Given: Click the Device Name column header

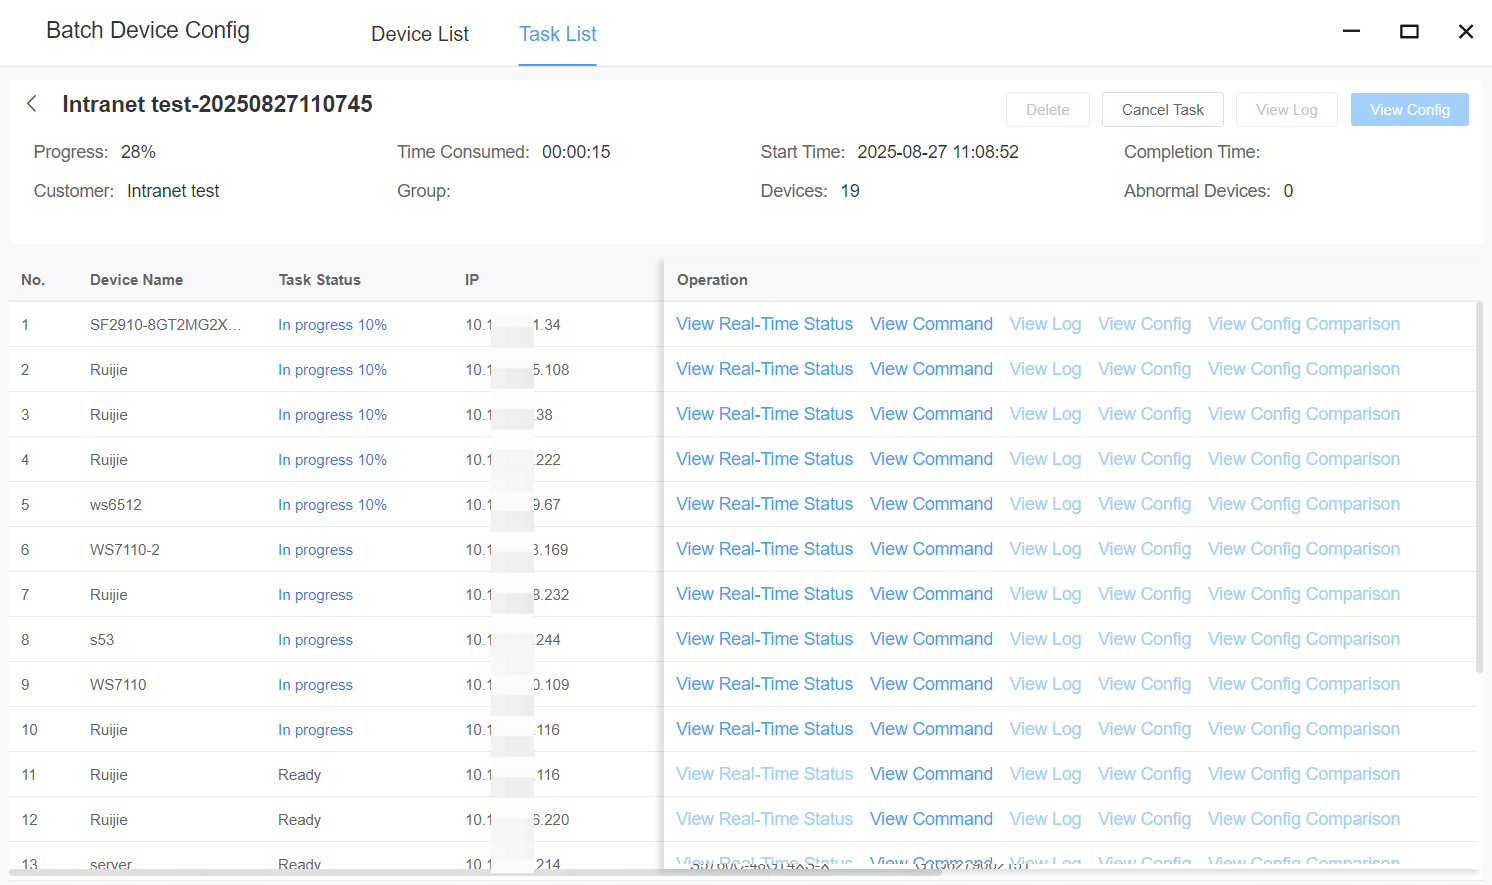Looking at the screenshot, I should pos(136,280).
